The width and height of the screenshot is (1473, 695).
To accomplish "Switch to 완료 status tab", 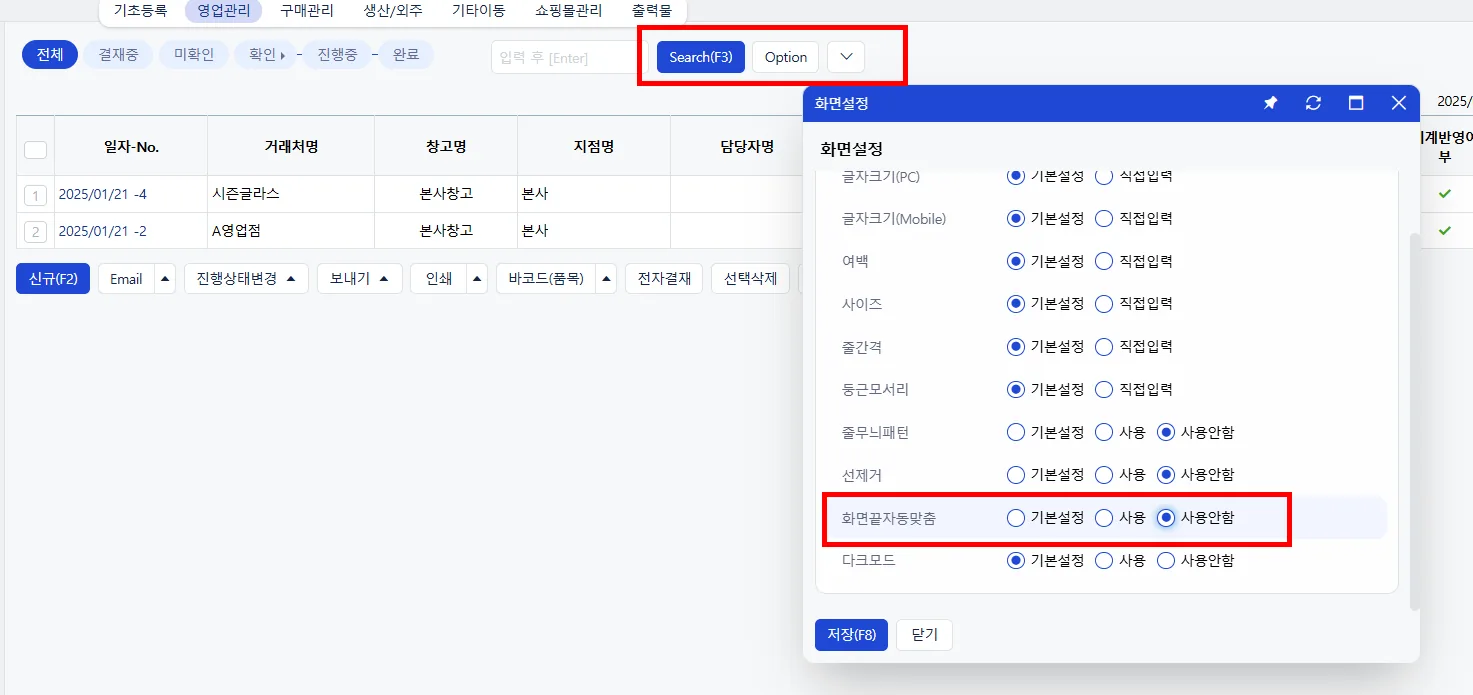I will tap(406, 55).
